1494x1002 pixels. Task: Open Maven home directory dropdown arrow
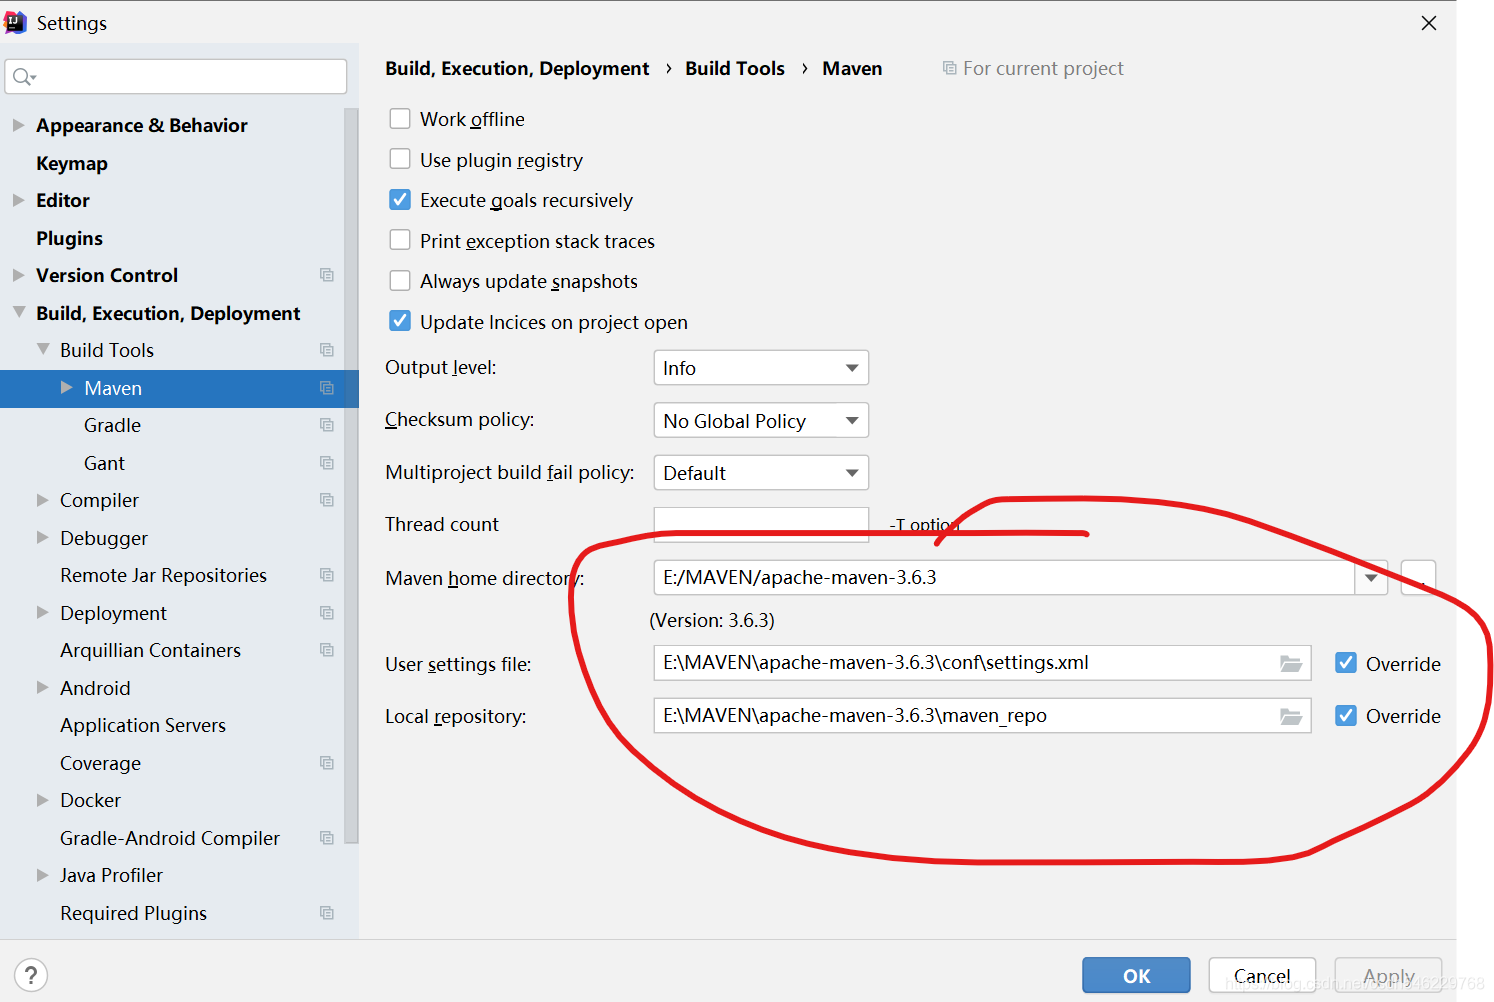[1371, 578]
